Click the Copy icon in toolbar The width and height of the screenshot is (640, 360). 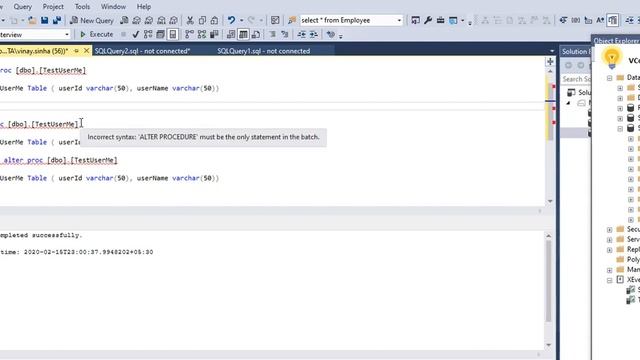(202, 20)
